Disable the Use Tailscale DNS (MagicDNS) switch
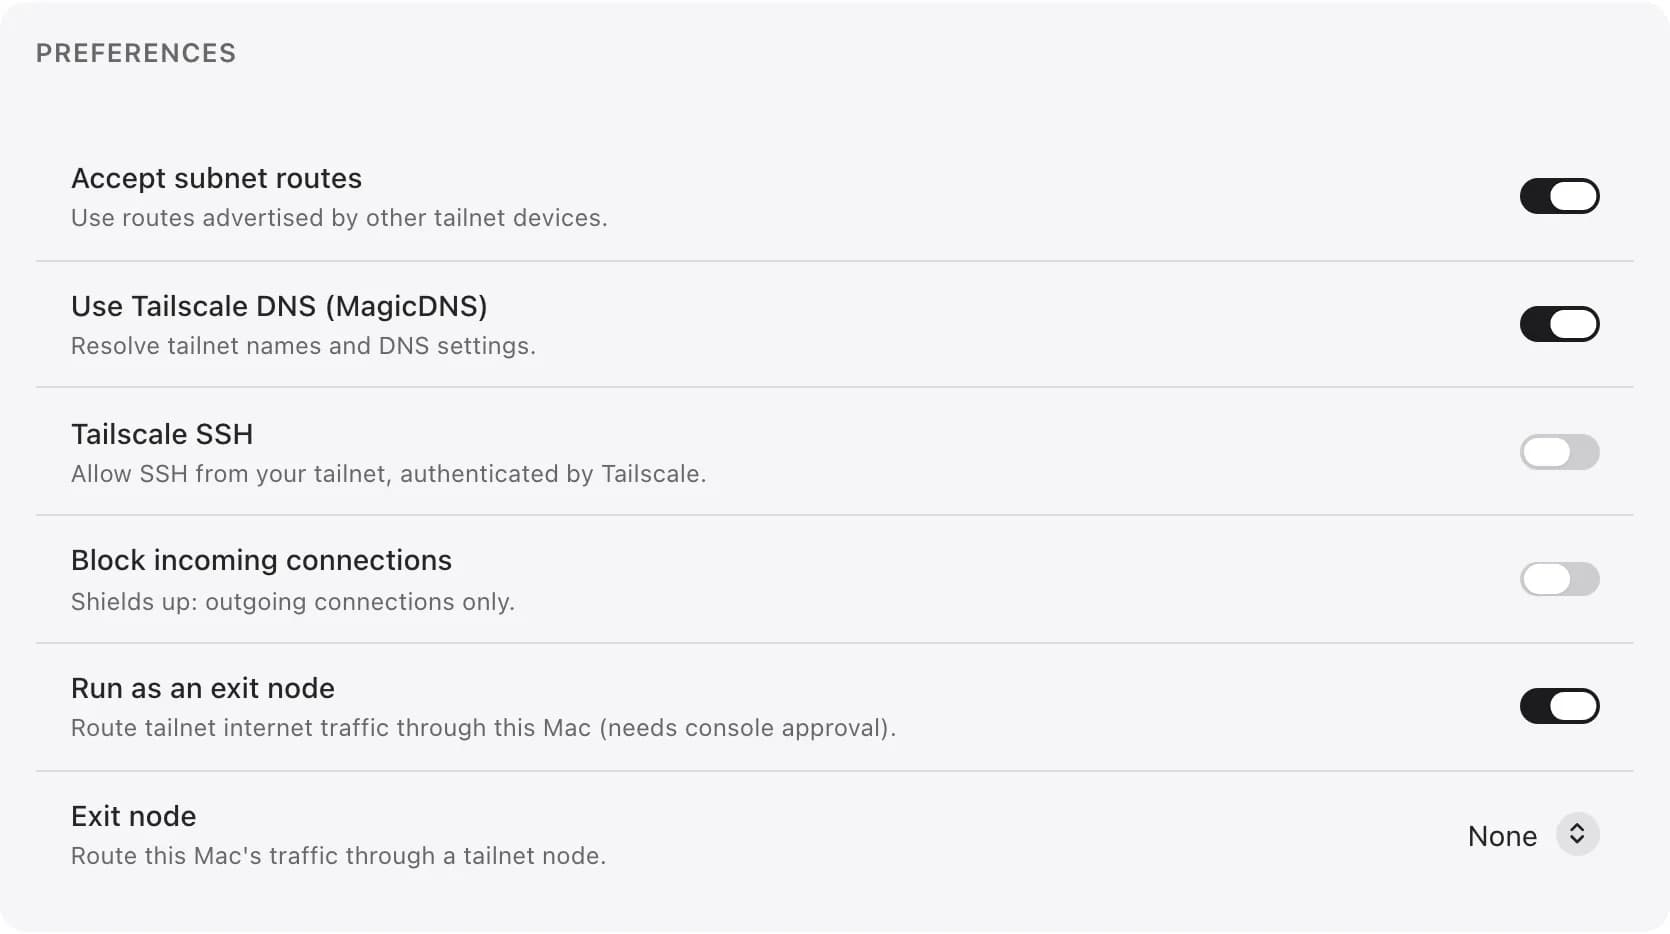The width and height of the screenshot is (1670, 934). pyautogui.click(x=1559, y=324)
